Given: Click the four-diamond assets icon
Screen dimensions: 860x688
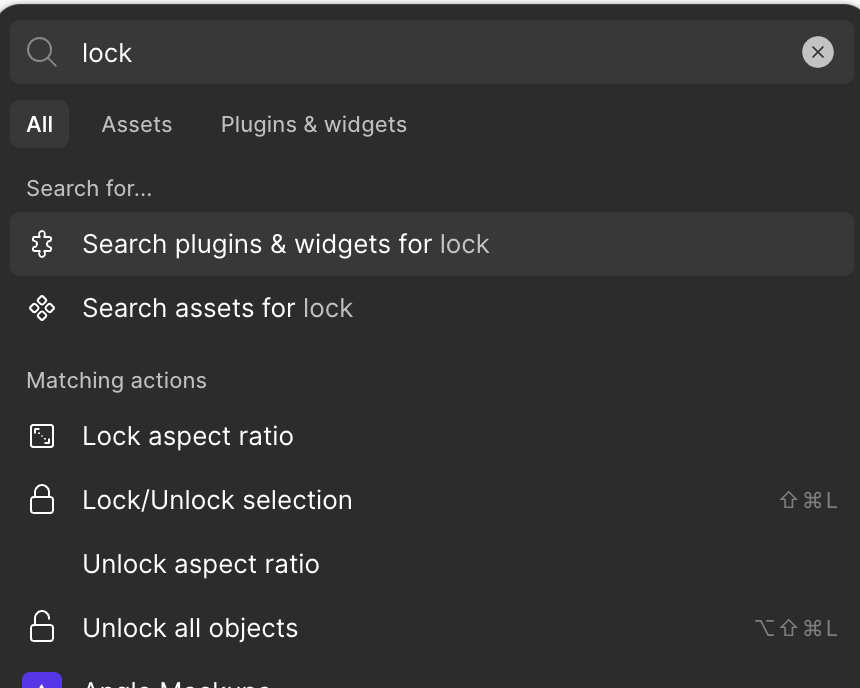Looking at the screenshot, I should [x=42, y=308].
